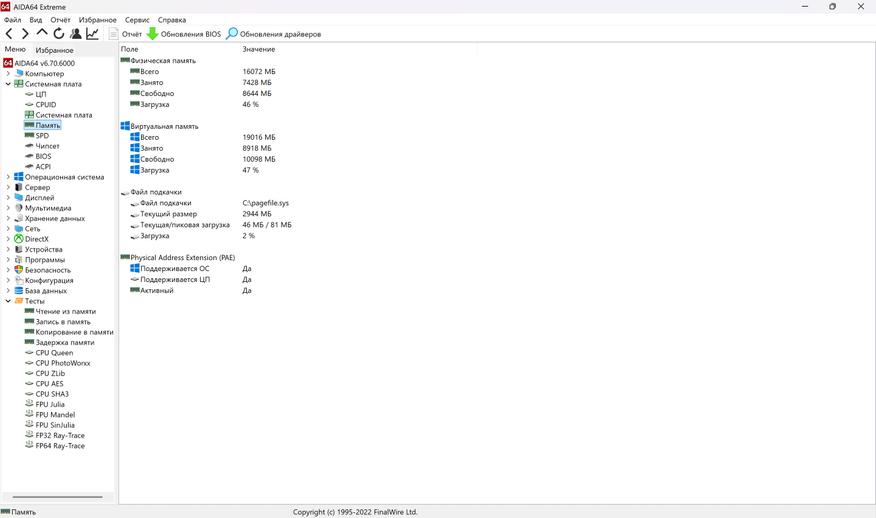Go back with the left arrow toolbar icon
The height and width of the screenshot is (518, 876).
[x=9, y=34]
